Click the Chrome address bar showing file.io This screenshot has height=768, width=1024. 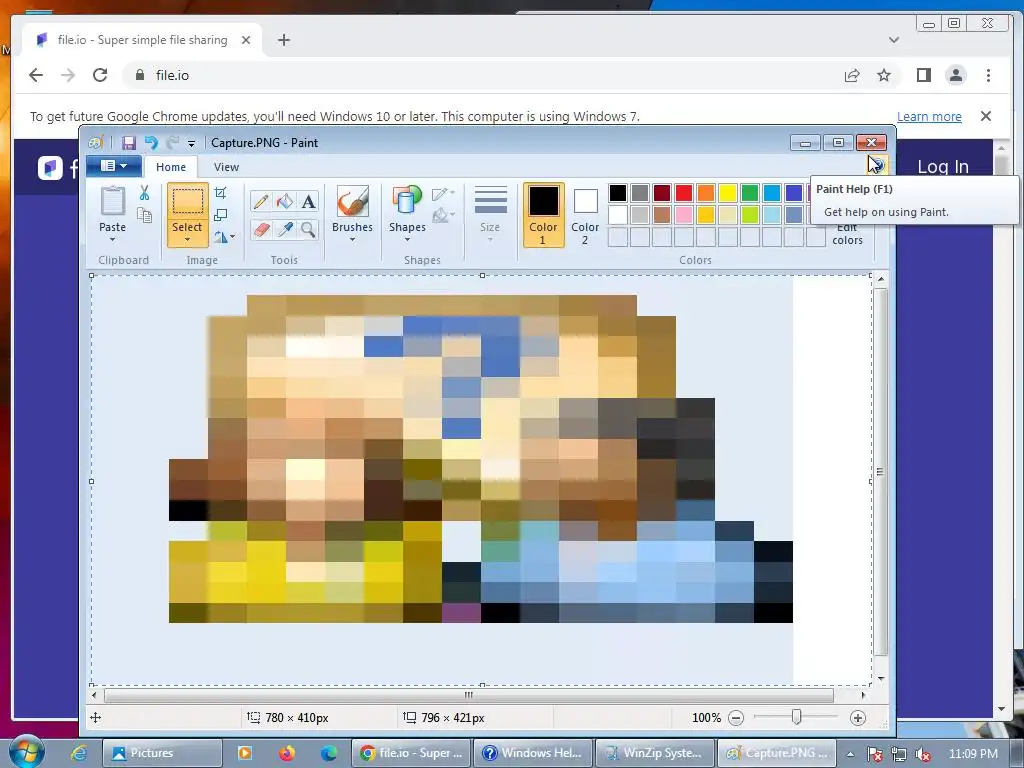point(483,75)
